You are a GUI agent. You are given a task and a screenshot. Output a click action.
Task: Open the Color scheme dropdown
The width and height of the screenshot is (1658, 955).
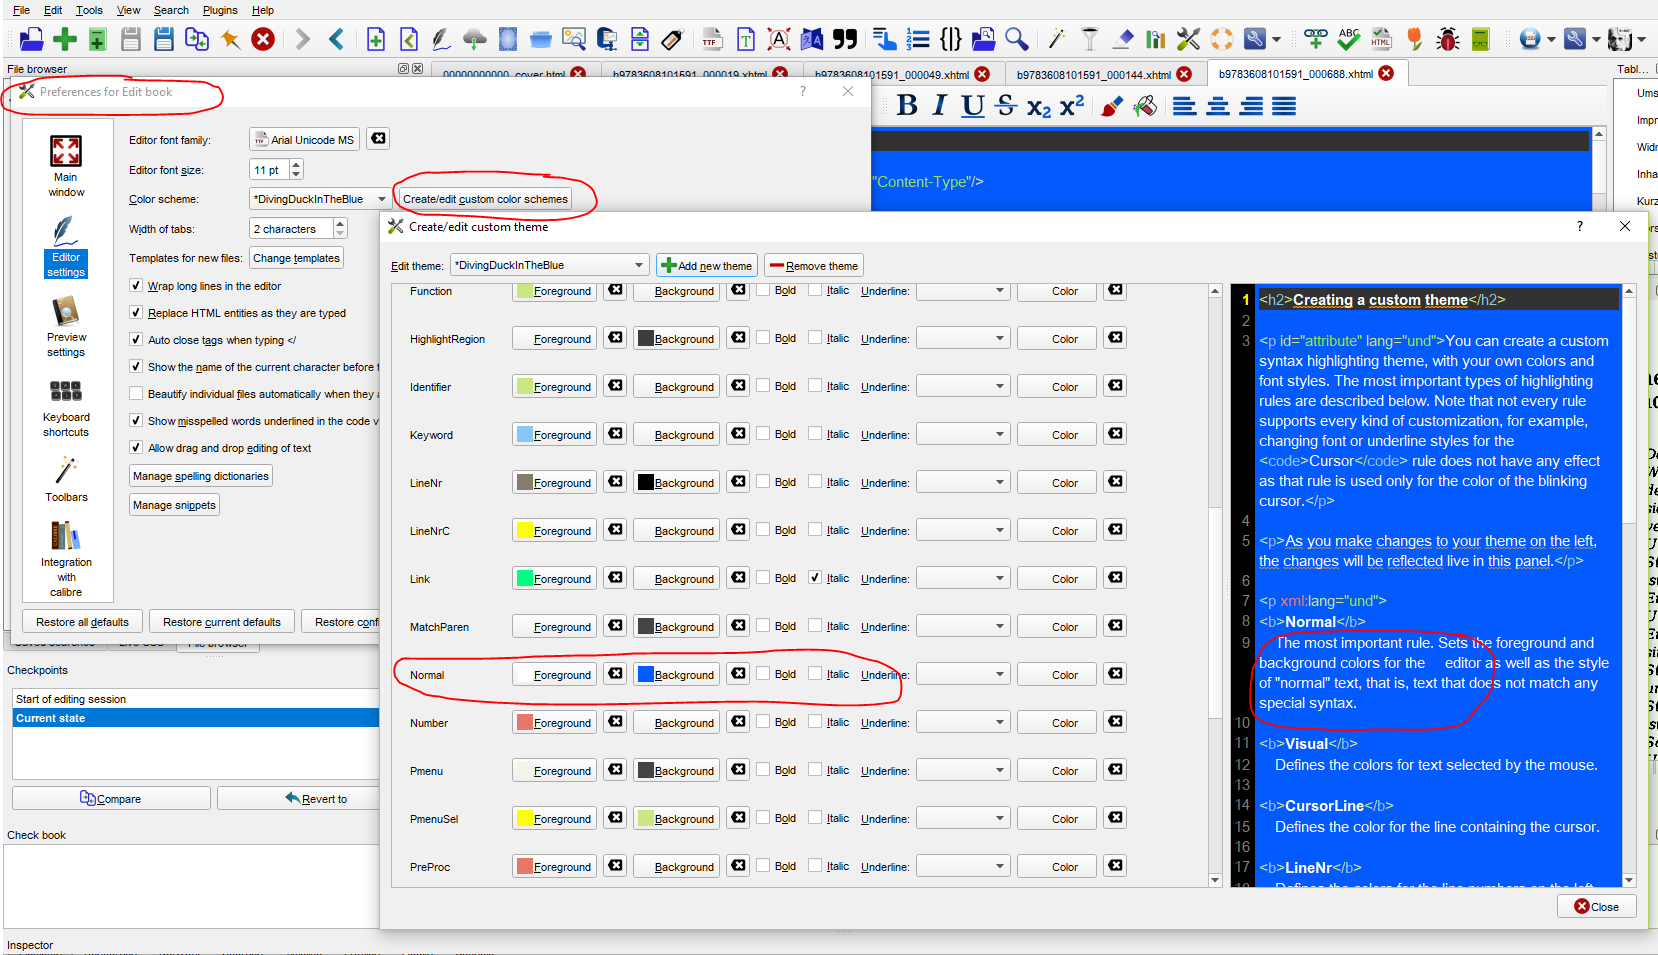[319, 199]
